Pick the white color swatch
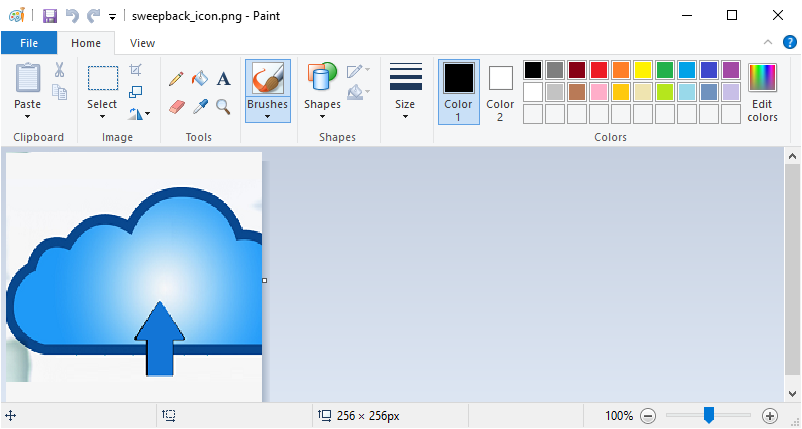Viewport: 802px width, 429px height. pyautogui.click(x=532, y=92)
